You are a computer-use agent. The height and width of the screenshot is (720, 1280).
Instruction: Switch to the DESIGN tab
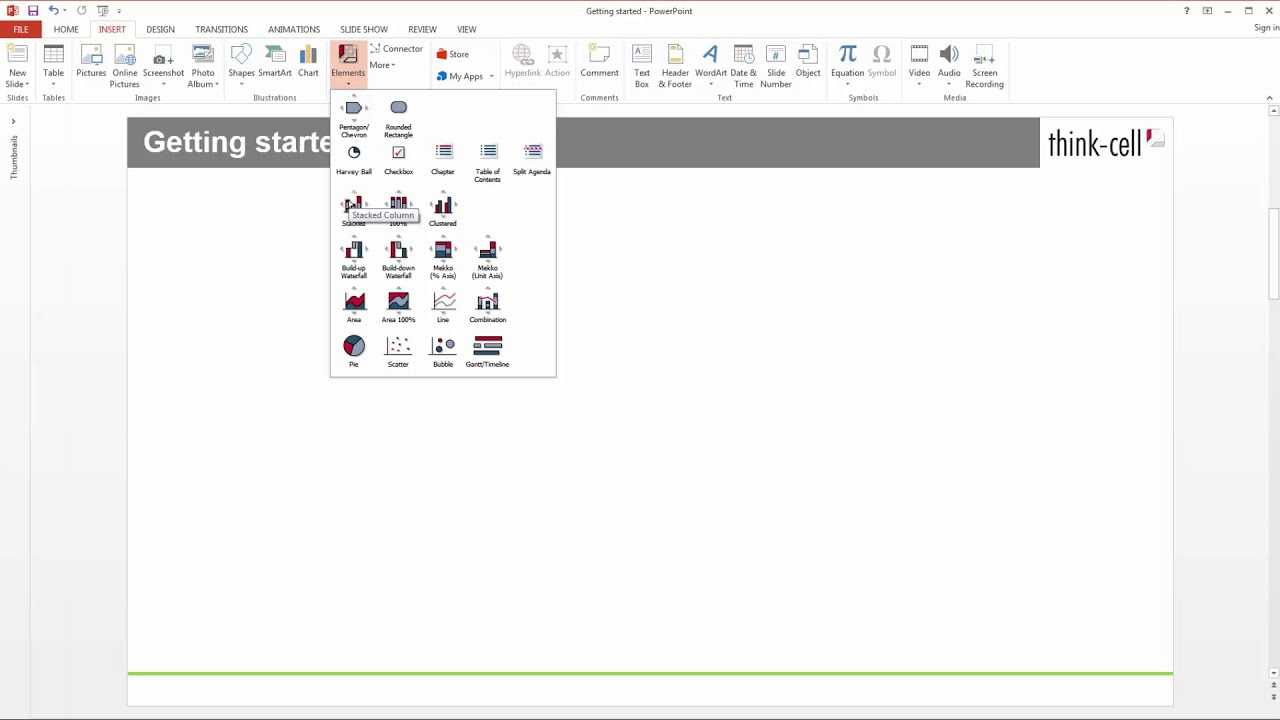(x=160, y=30)
